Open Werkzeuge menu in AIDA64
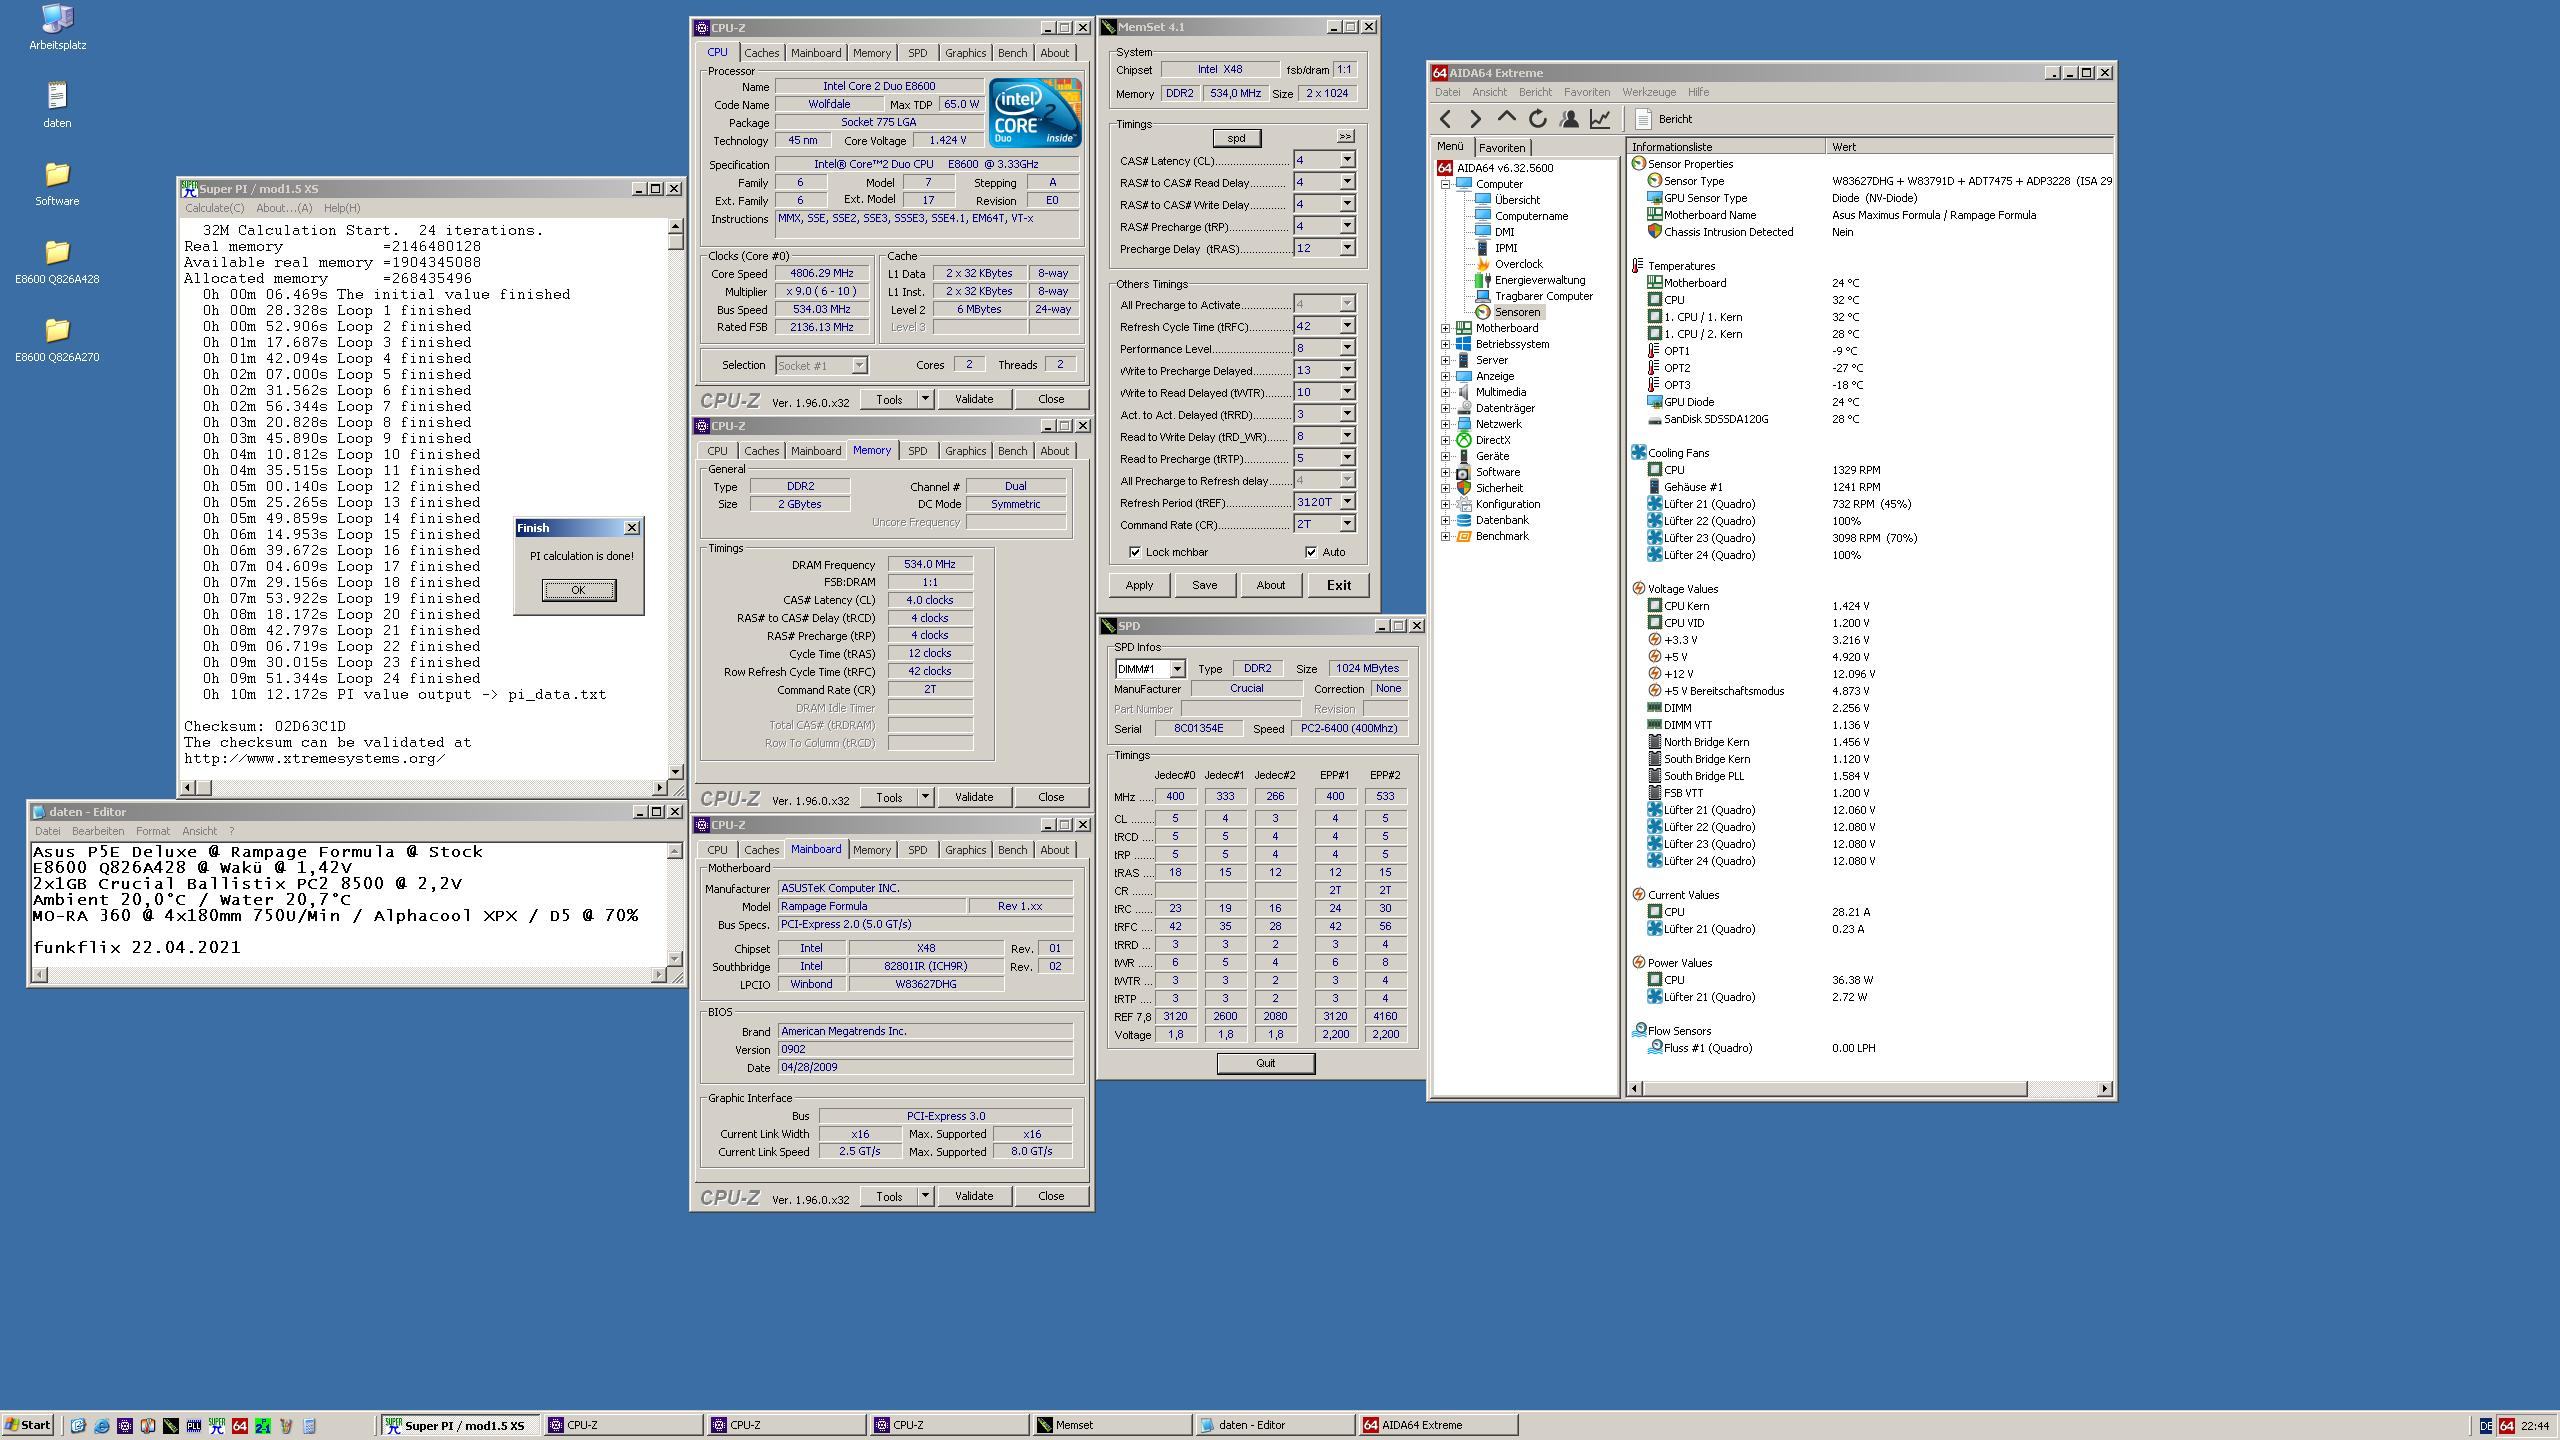This screenshot has height=1440, width=2560. tap(1649, 92)
